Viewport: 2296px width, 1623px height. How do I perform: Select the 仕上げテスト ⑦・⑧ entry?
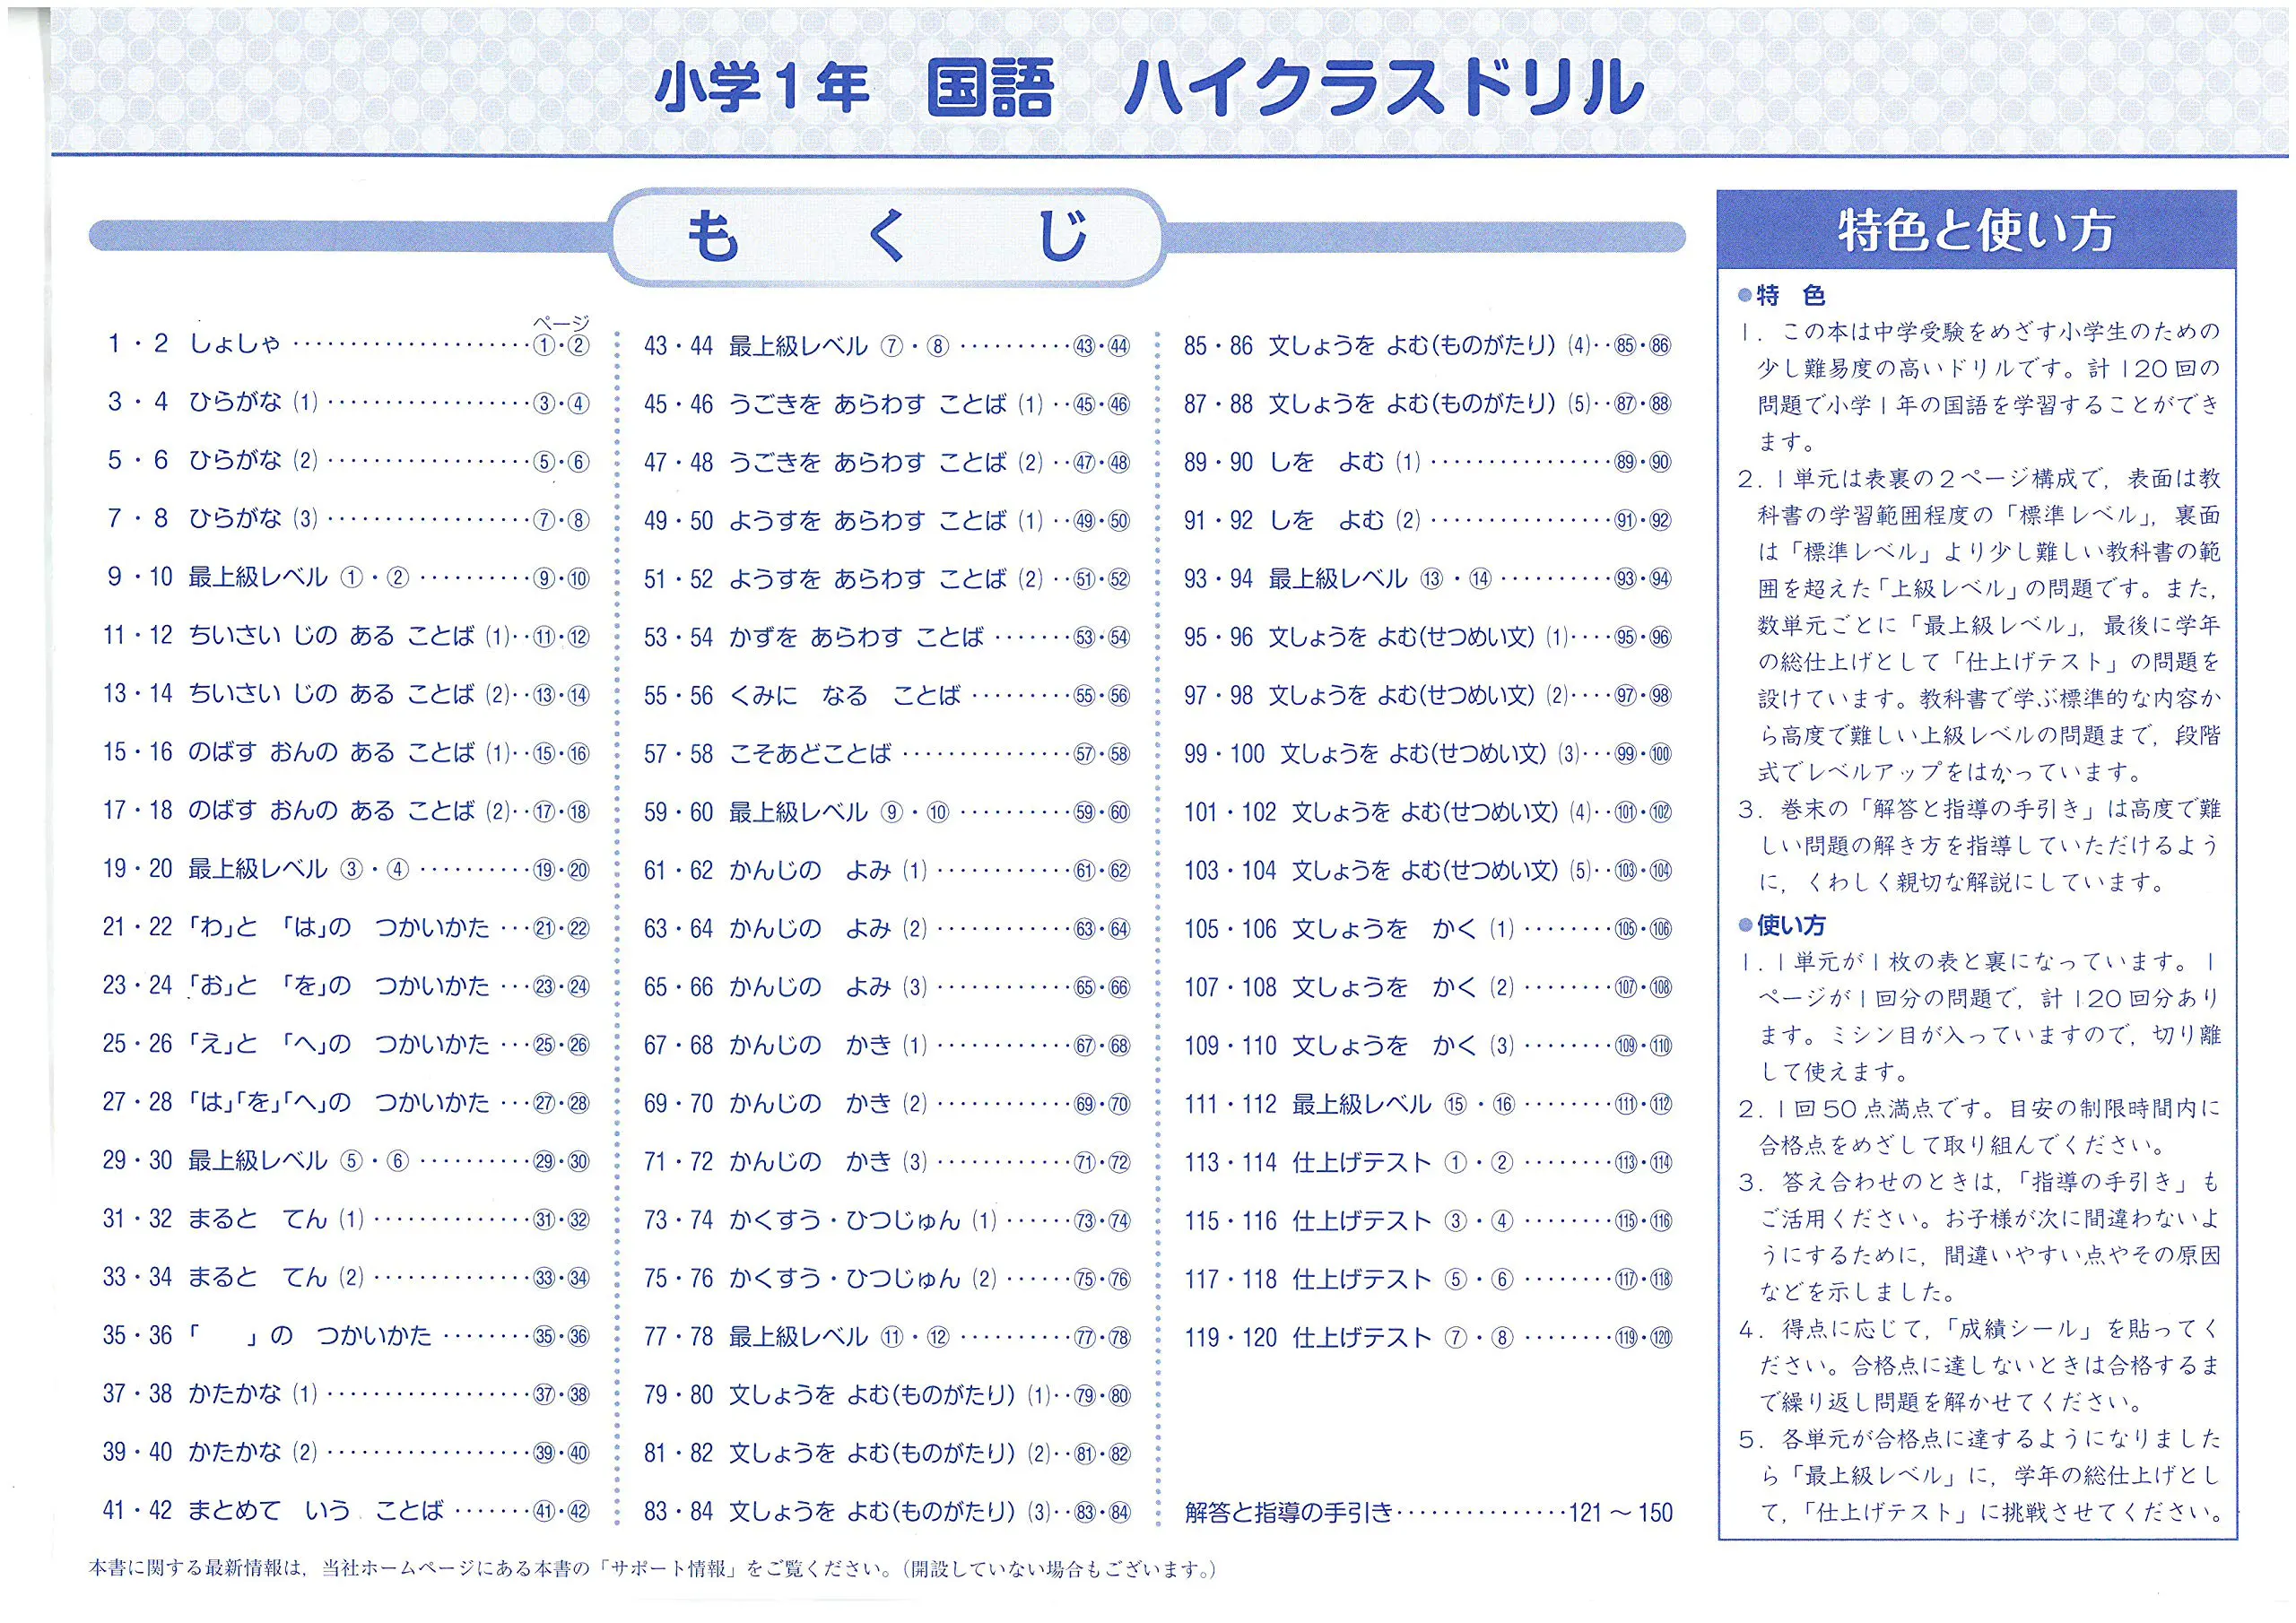(x=1403, y=1337)
